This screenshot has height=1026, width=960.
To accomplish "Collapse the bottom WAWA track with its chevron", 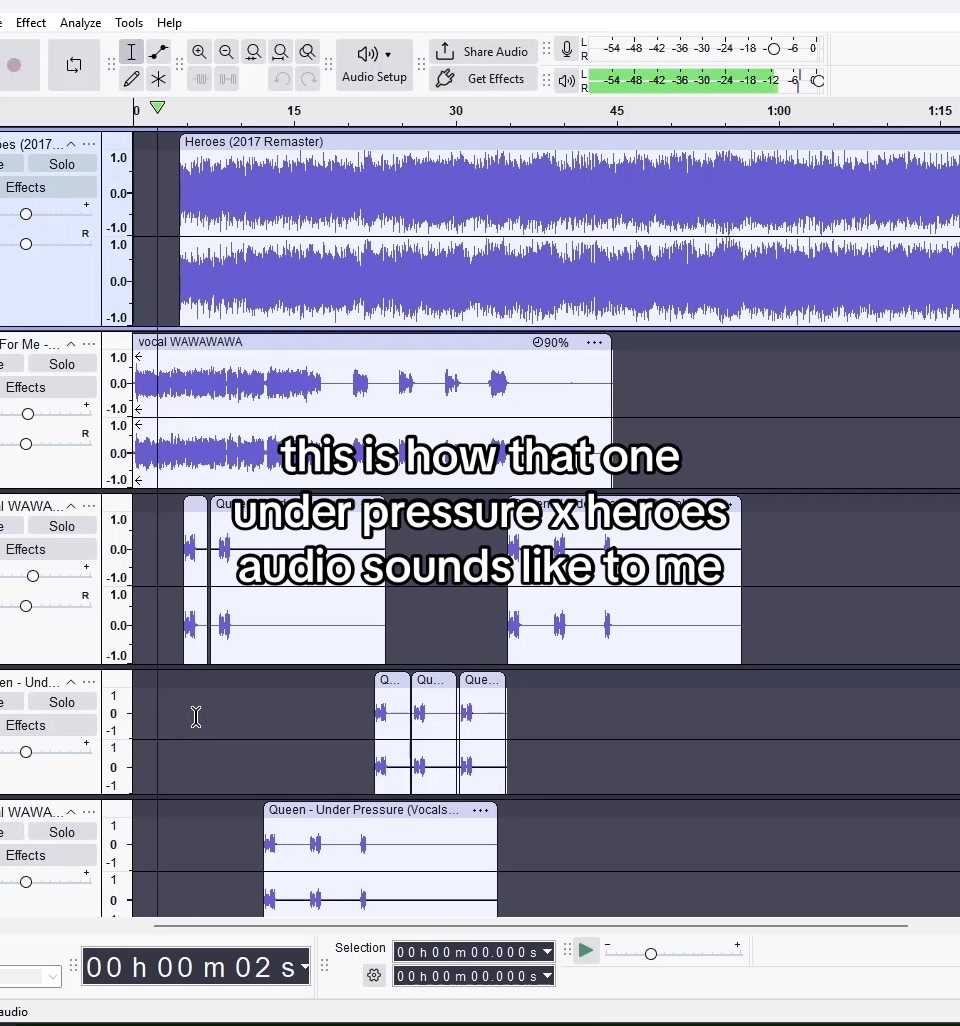I will tap(71, 812).
